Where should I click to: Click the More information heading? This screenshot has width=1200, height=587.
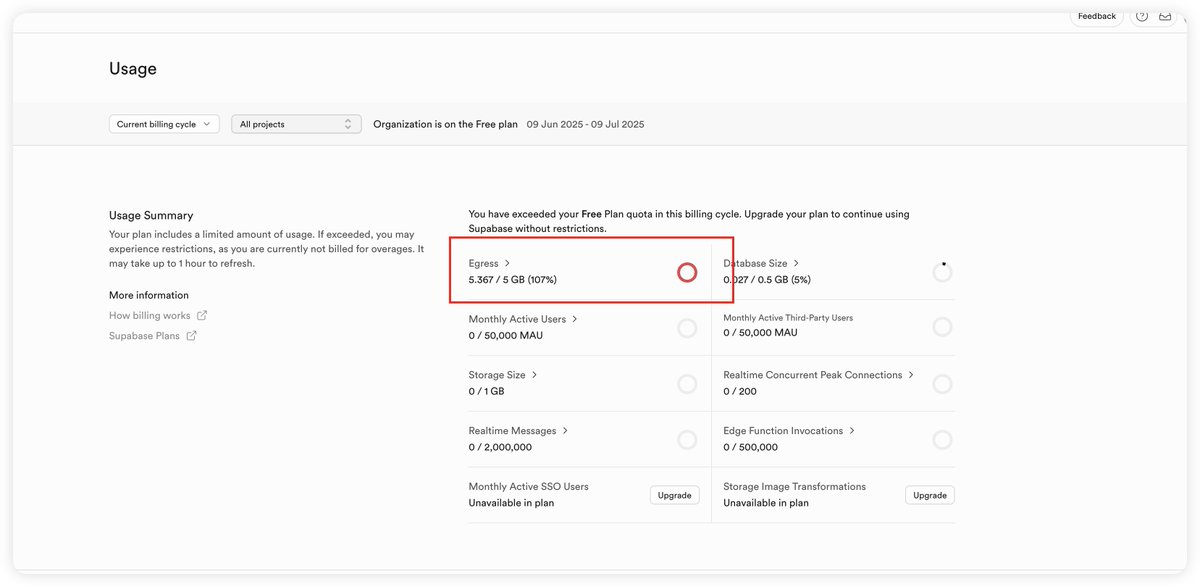point(149,295)
